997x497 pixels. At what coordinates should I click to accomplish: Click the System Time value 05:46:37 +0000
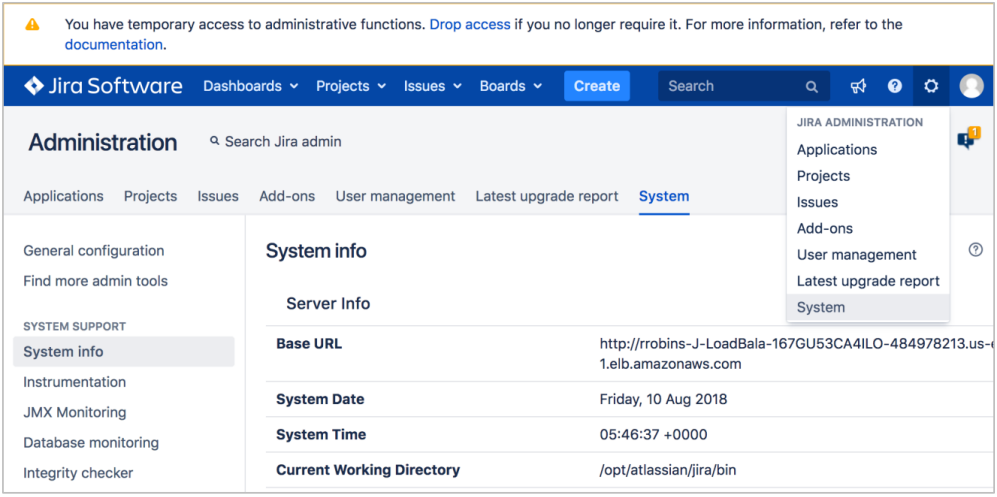pyautogui.click(x=653, y=435)
